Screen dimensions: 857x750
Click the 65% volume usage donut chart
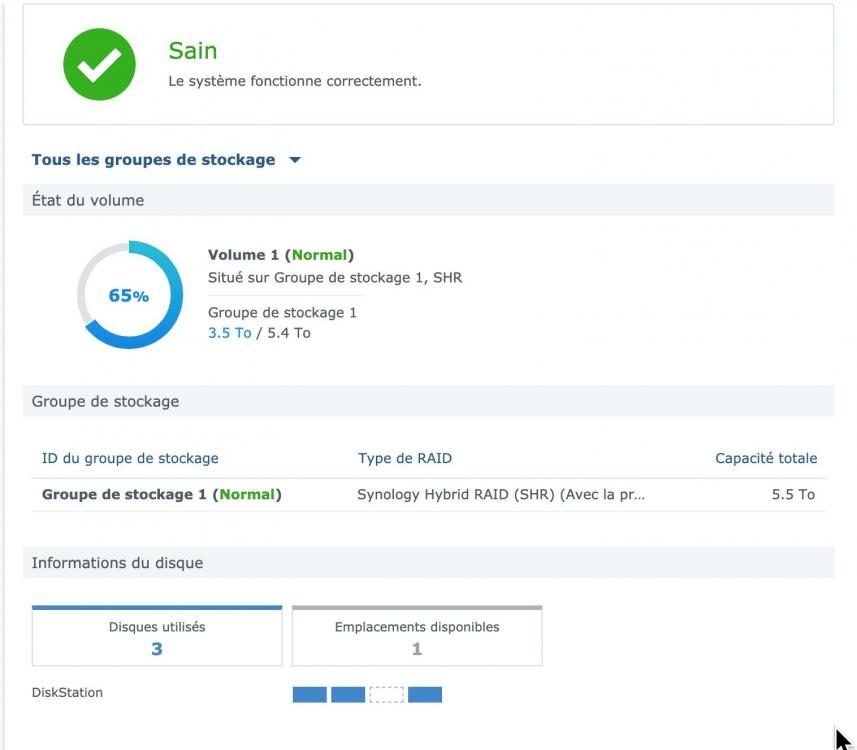point(129,295)
